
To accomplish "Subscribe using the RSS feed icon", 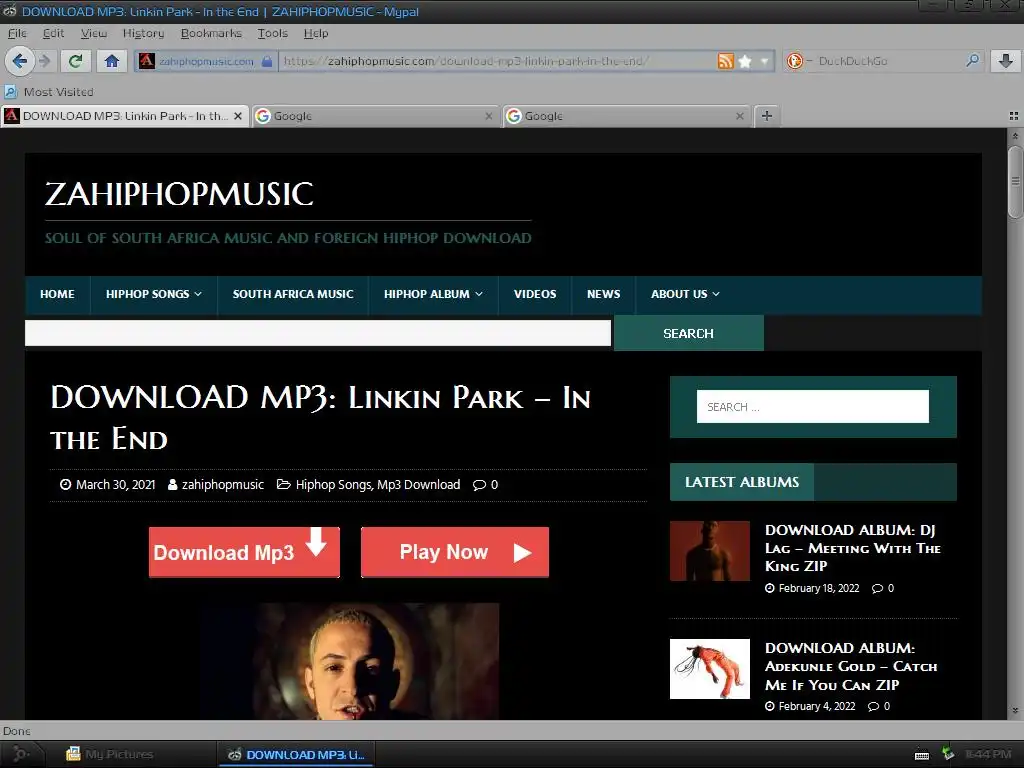I will coord(726,61).
